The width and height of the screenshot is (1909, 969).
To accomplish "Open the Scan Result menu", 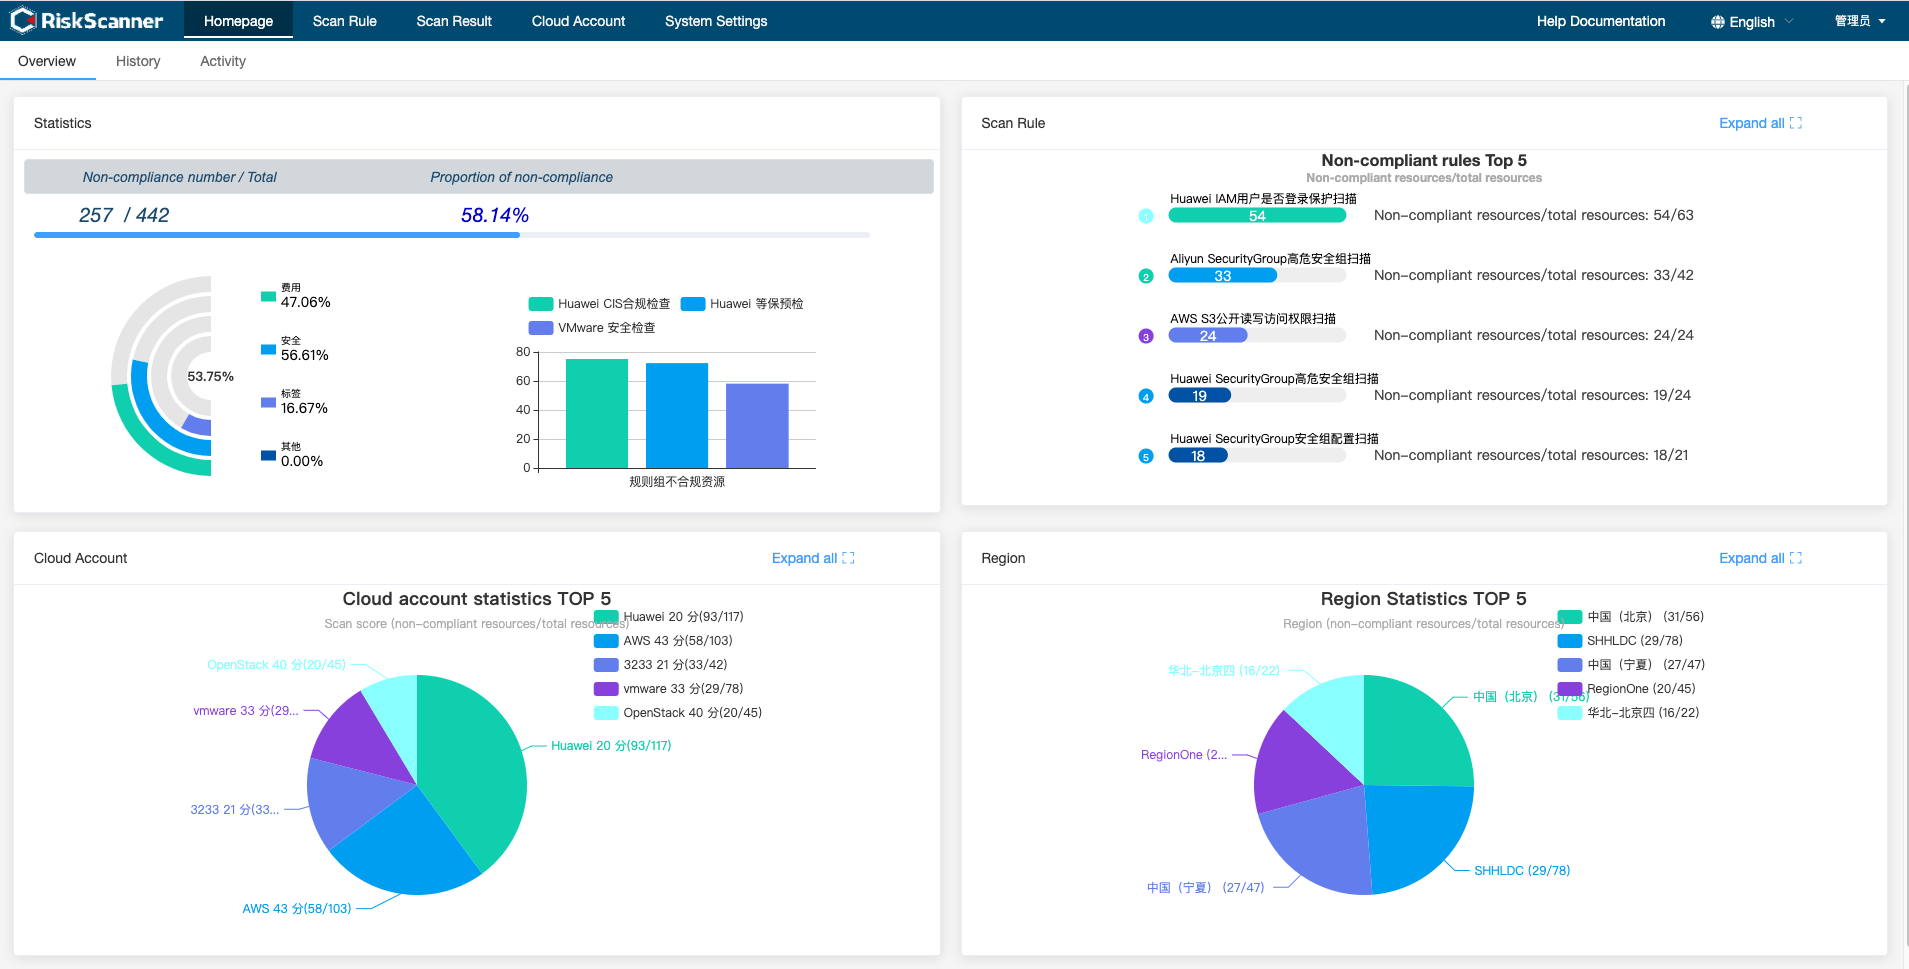I will [454, 21].
